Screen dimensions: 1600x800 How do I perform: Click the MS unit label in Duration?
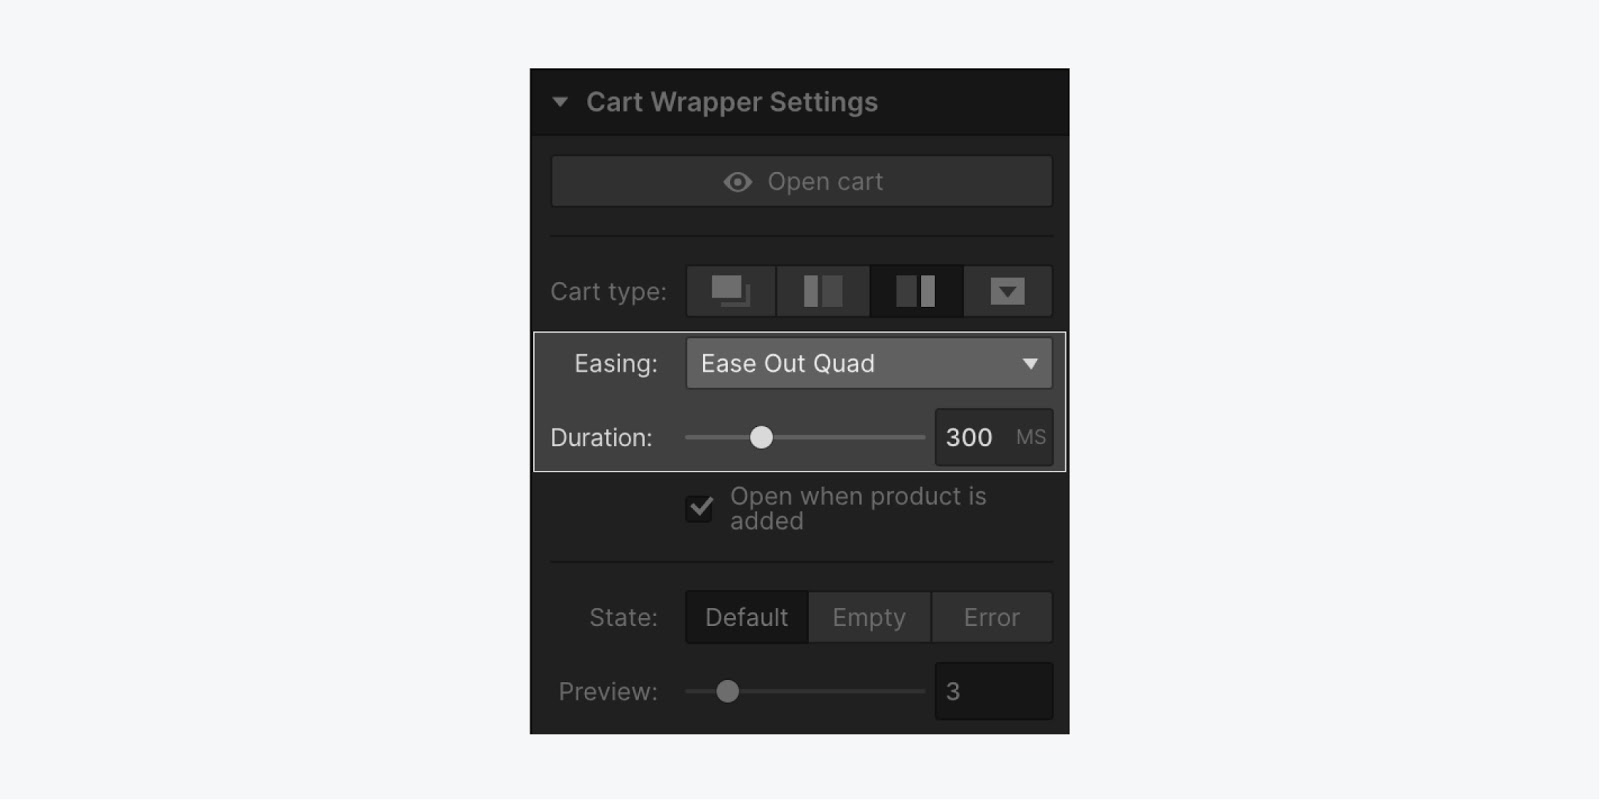pos(1031,437)
